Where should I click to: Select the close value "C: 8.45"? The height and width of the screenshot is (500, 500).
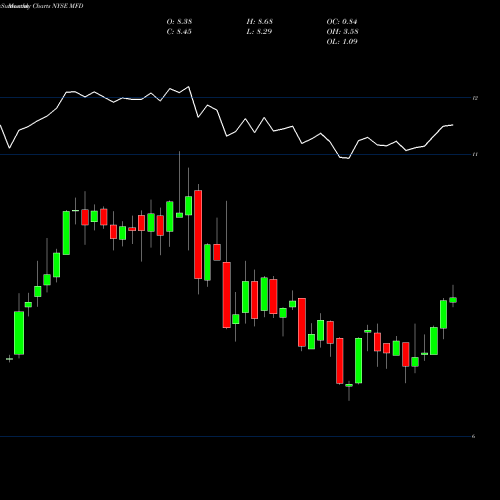point(179,32)
